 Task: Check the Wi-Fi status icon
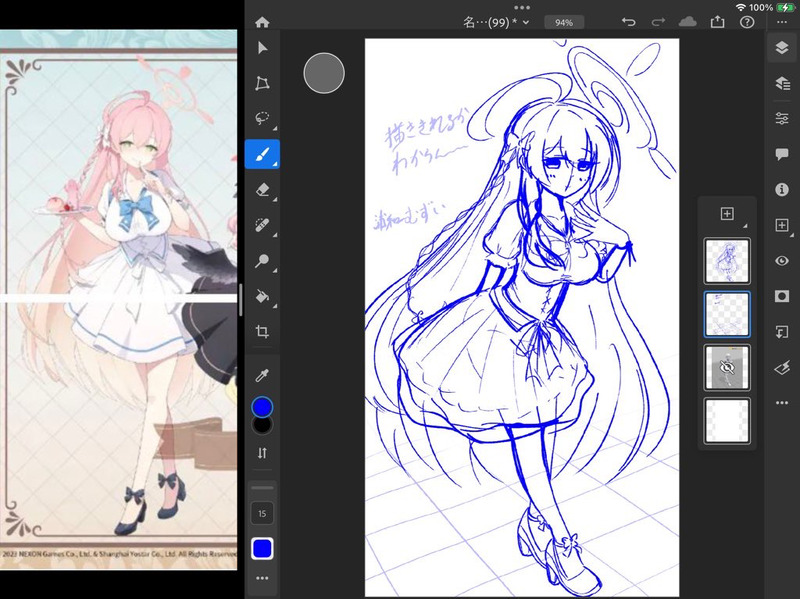pos(740,7)
